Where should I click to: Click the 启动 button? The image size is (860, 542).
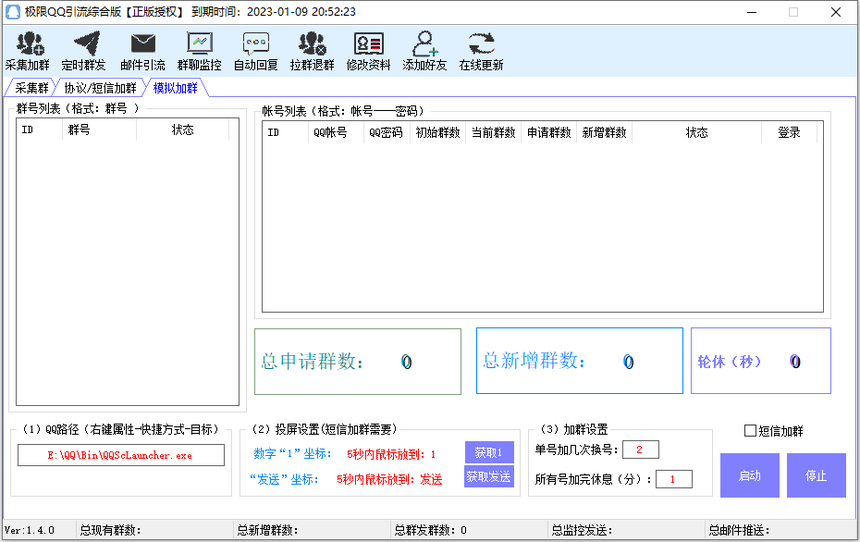(x=750, y=476)
